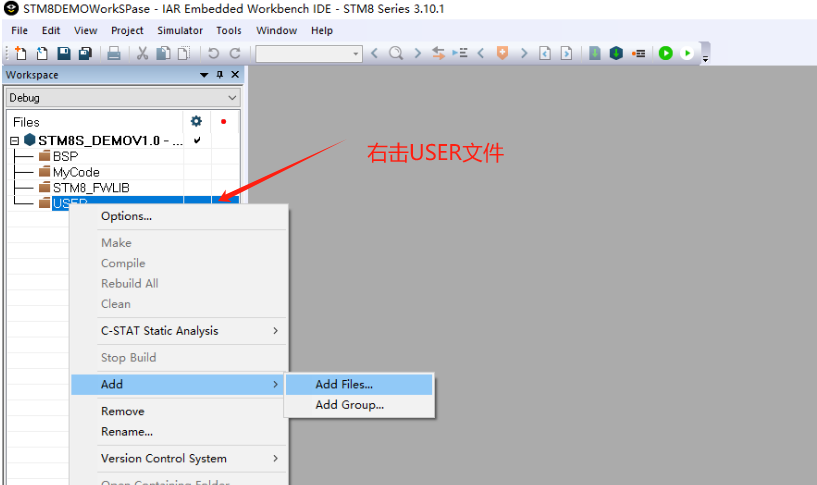Viewport: 817px width, 485px height.
Task: Open the File menu
Action: pyautogui.click(x=19, y=31)
